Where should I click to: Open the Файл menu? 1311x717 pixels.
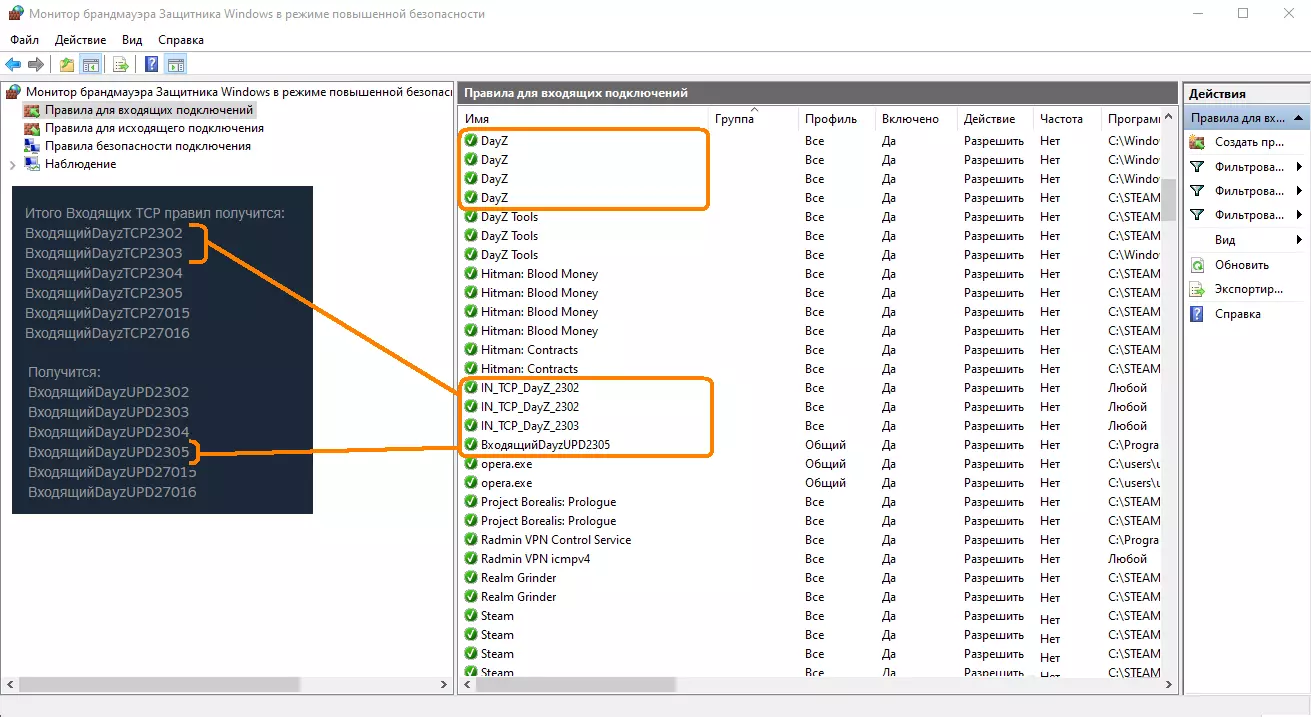coord(25,40)
